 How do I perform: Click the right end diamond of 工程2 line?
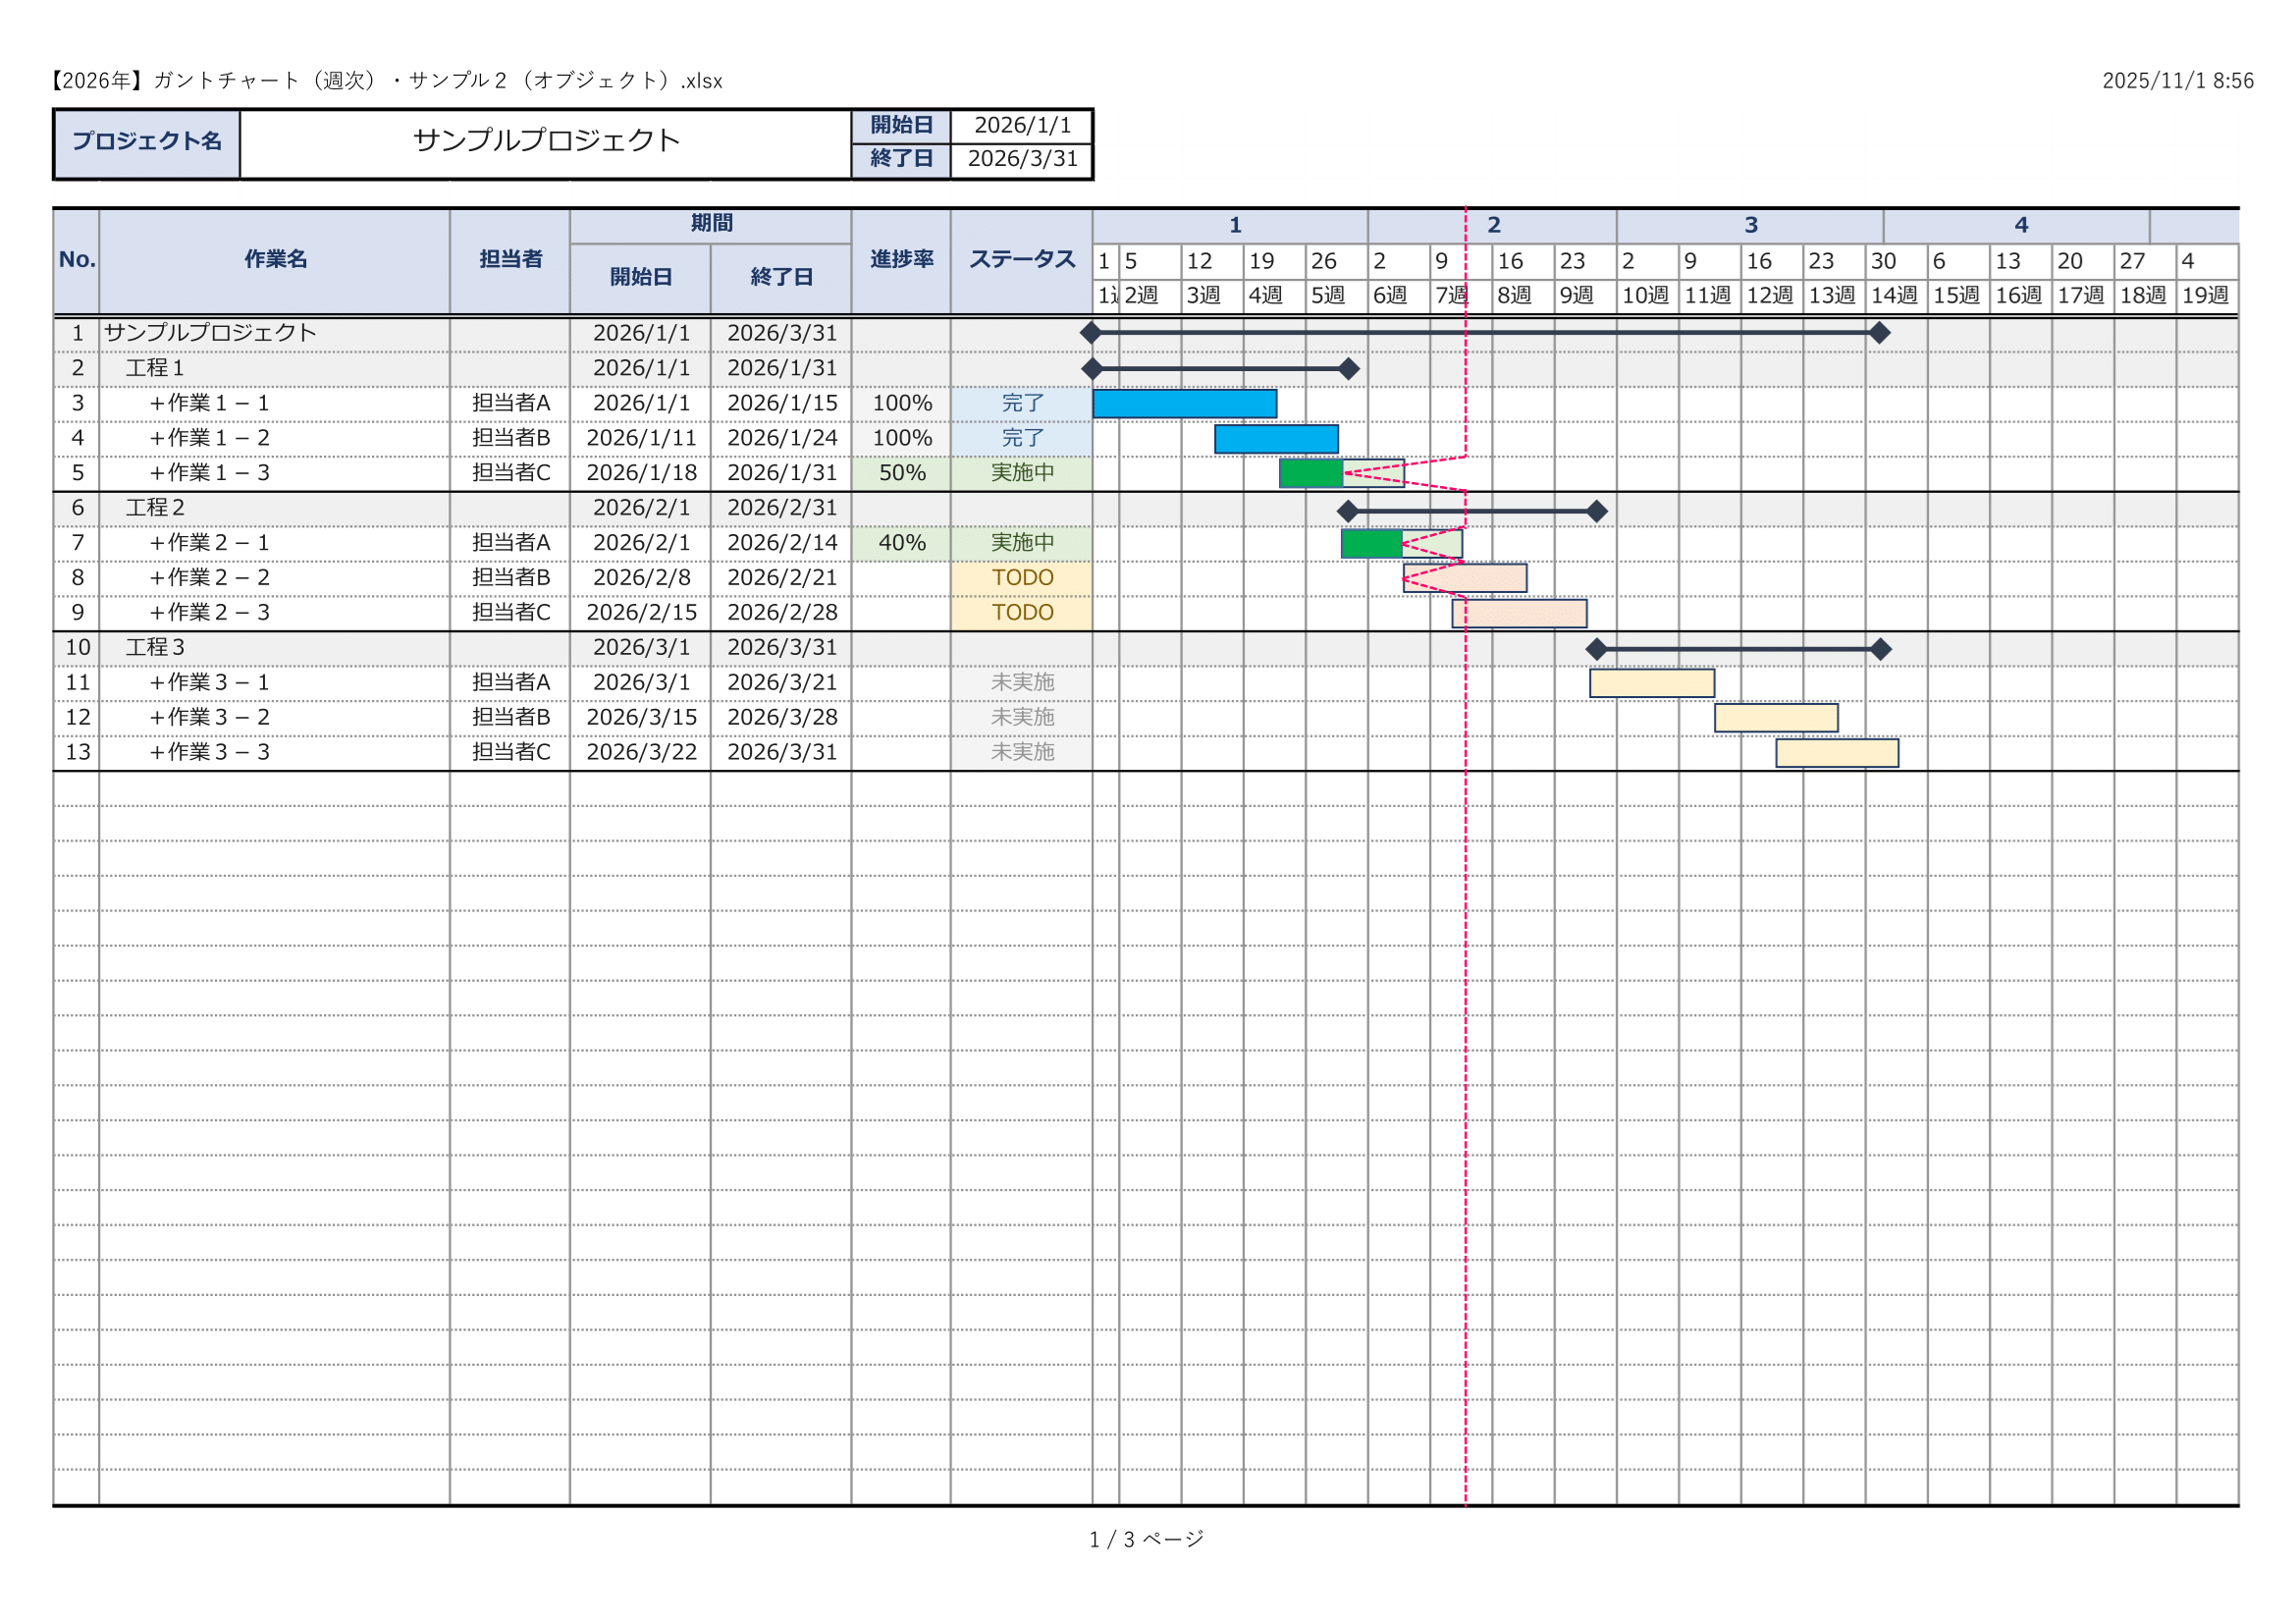click(x=1597, y=511)
